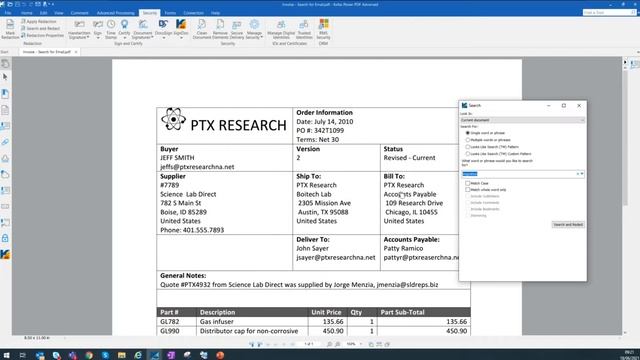Select Multiple words or phrases option
The image size is (640, 360).
coord(468,140)
